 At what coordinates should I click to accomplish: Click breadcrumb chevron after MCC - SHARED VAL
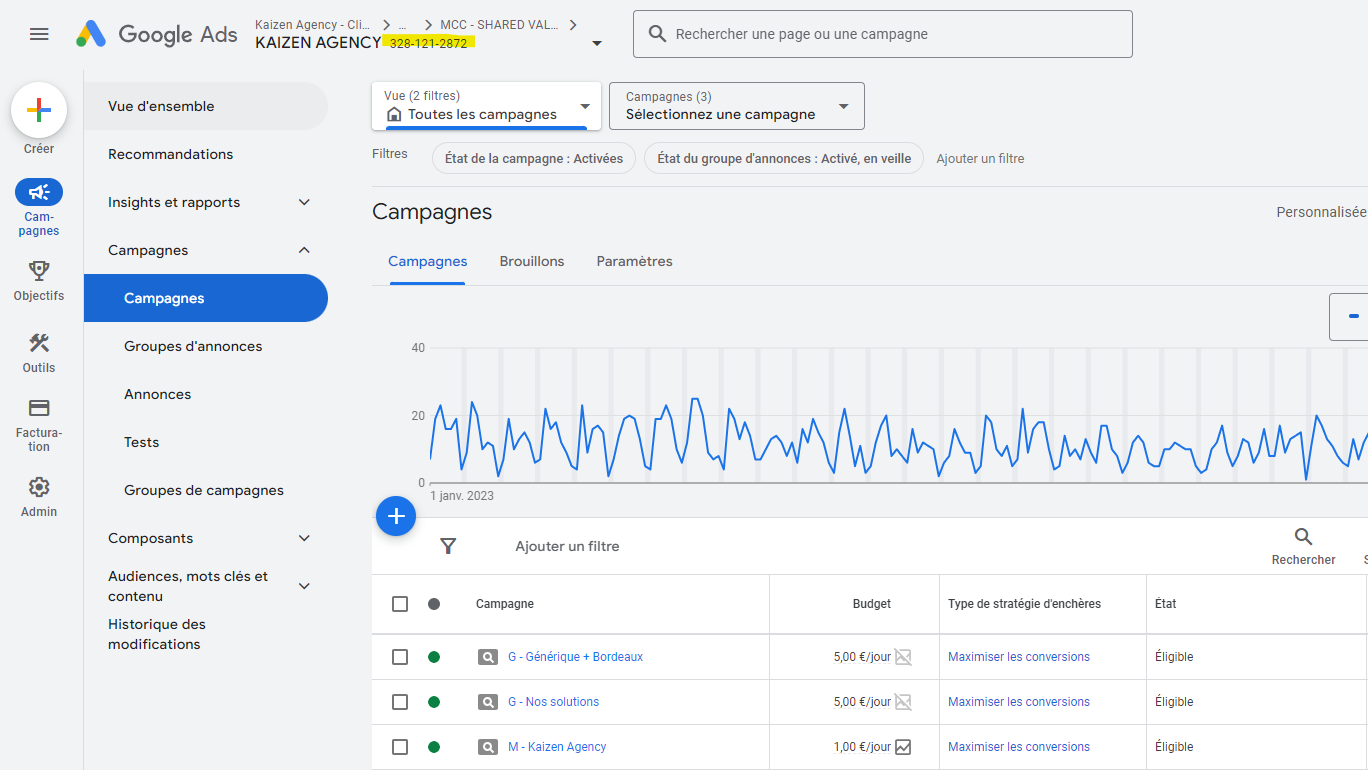click(x=573, y=25)
